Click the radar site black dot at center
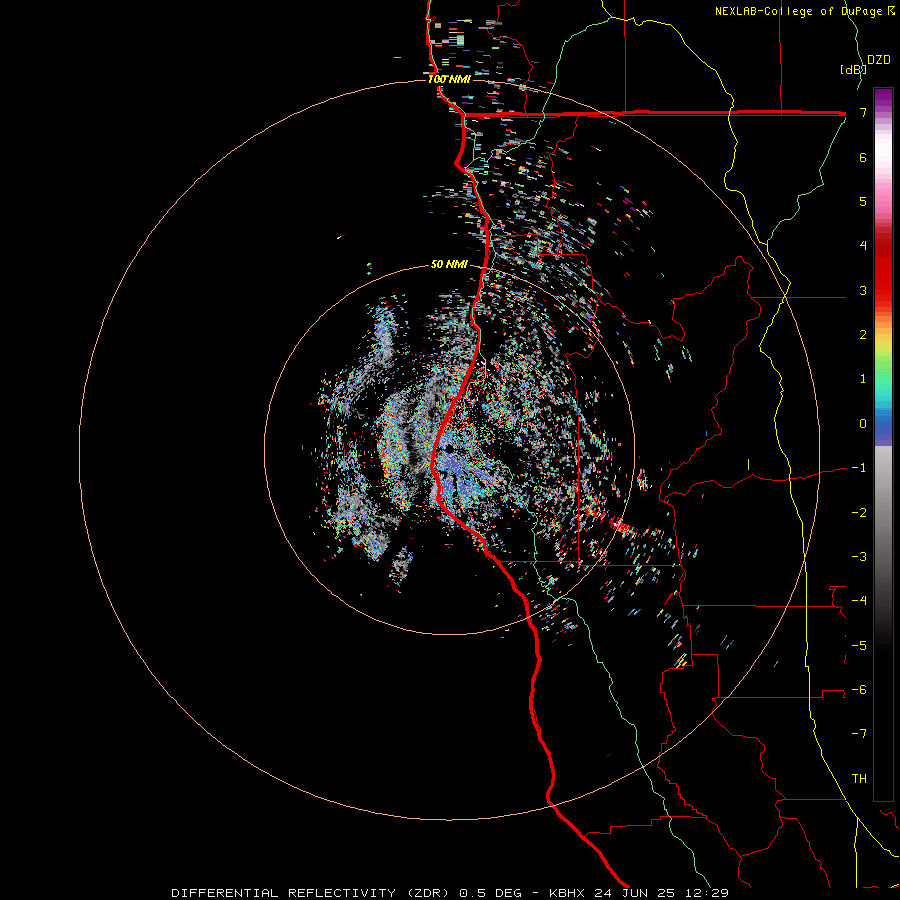Screen dimensions: 900x900 [x=449, y=449]
